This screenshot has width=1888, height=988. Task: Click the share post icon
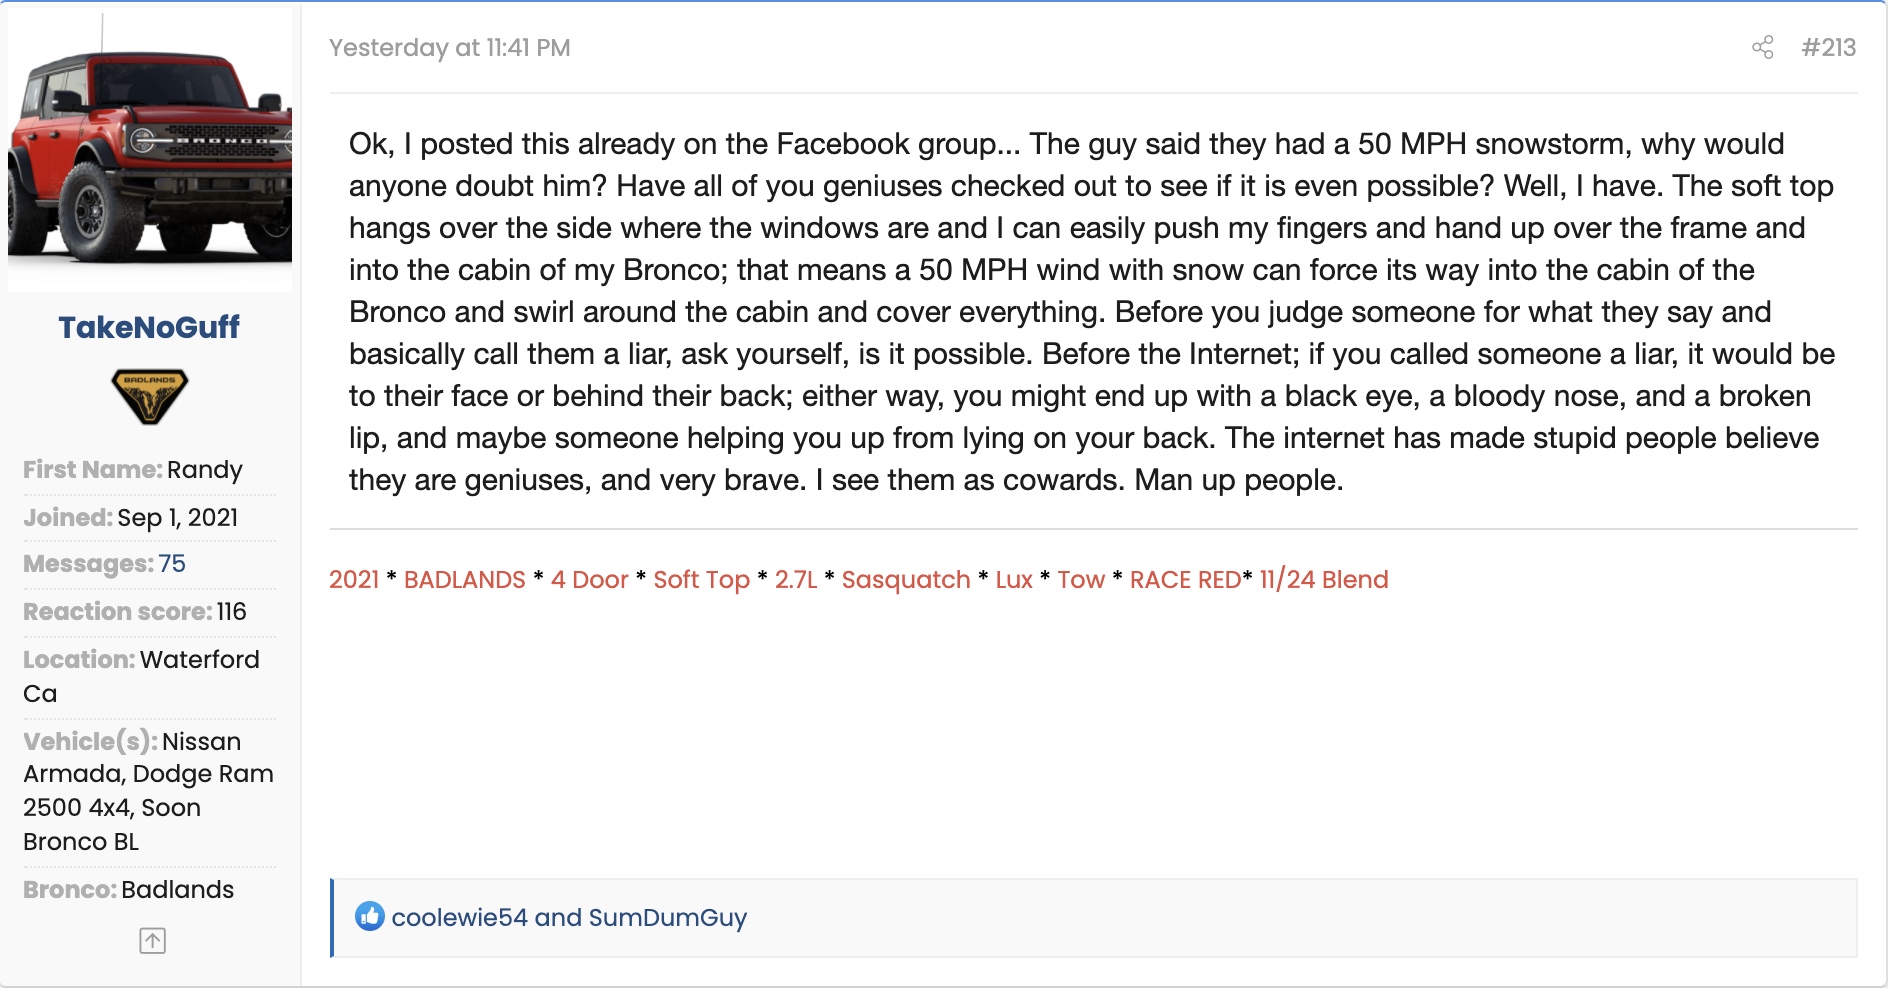(x=1762, y=47)
